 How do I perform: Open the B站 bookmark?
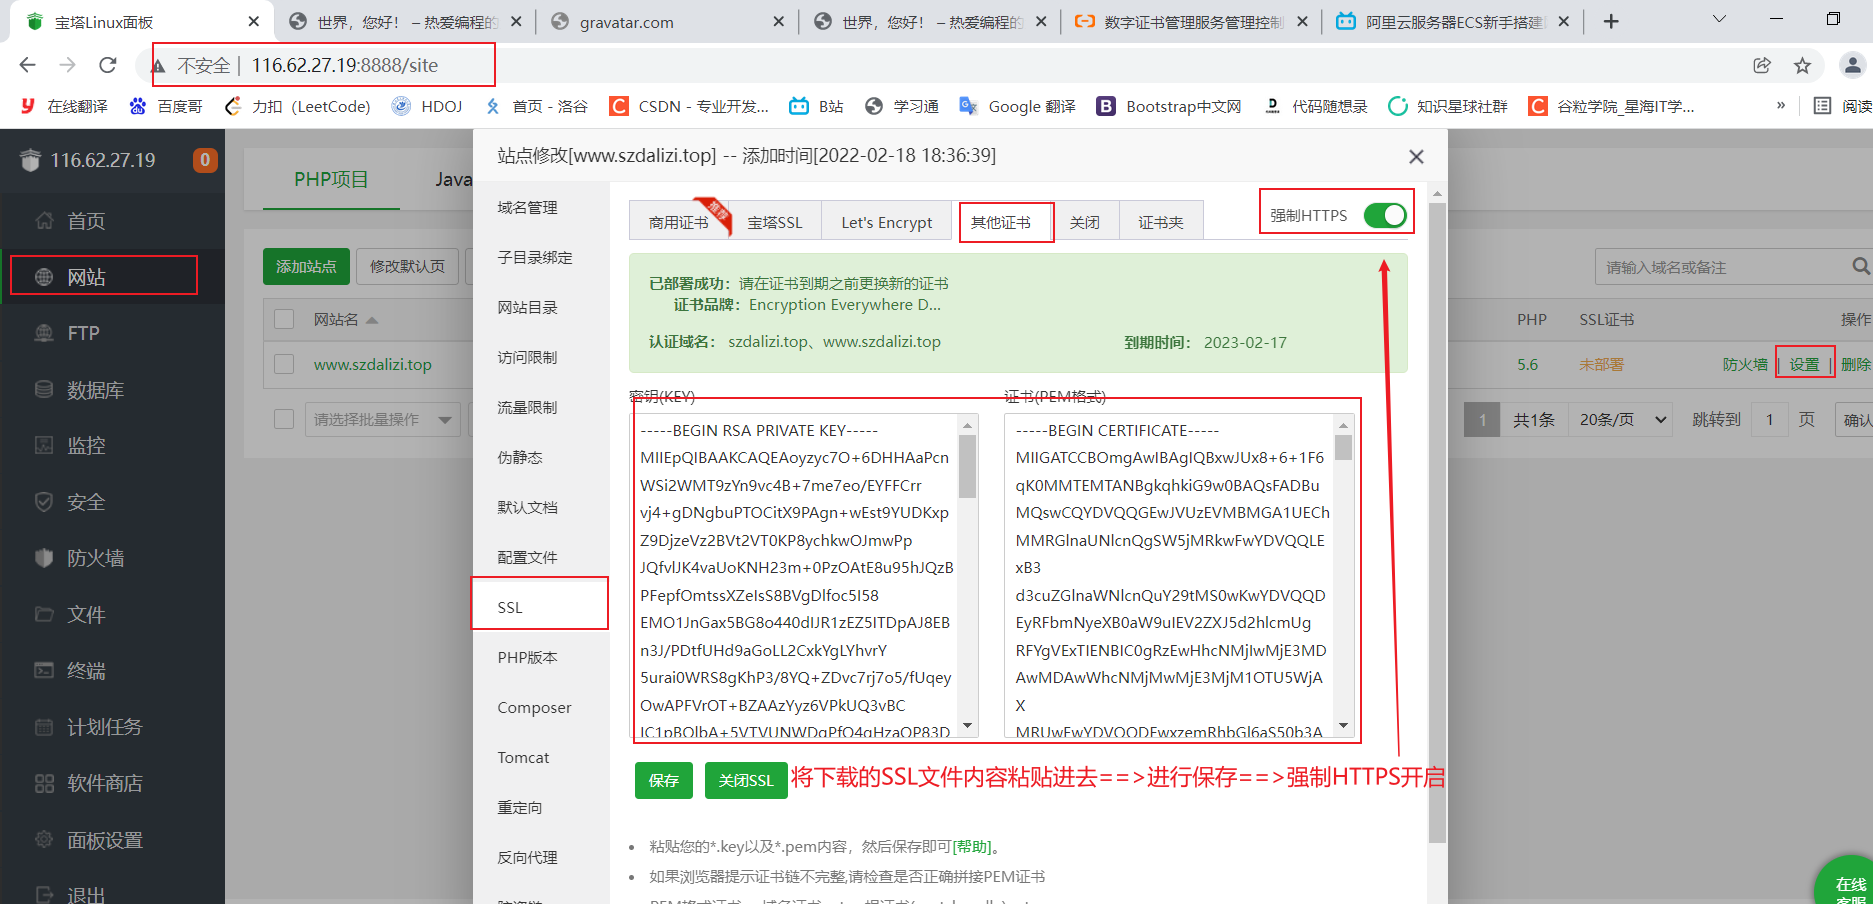click(x=816, y=106)
